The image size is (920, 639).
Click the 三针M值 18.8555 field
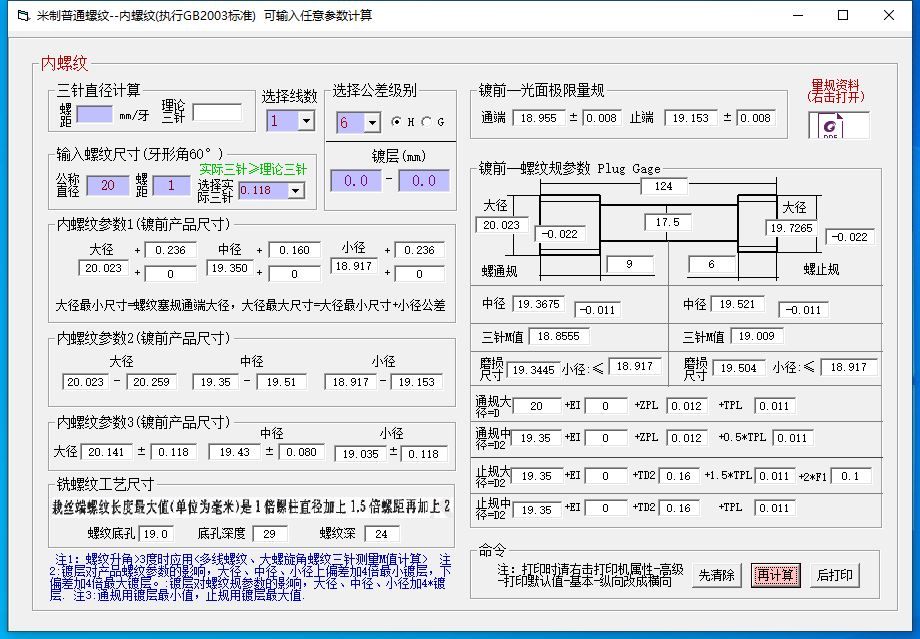tap(559, 336)
